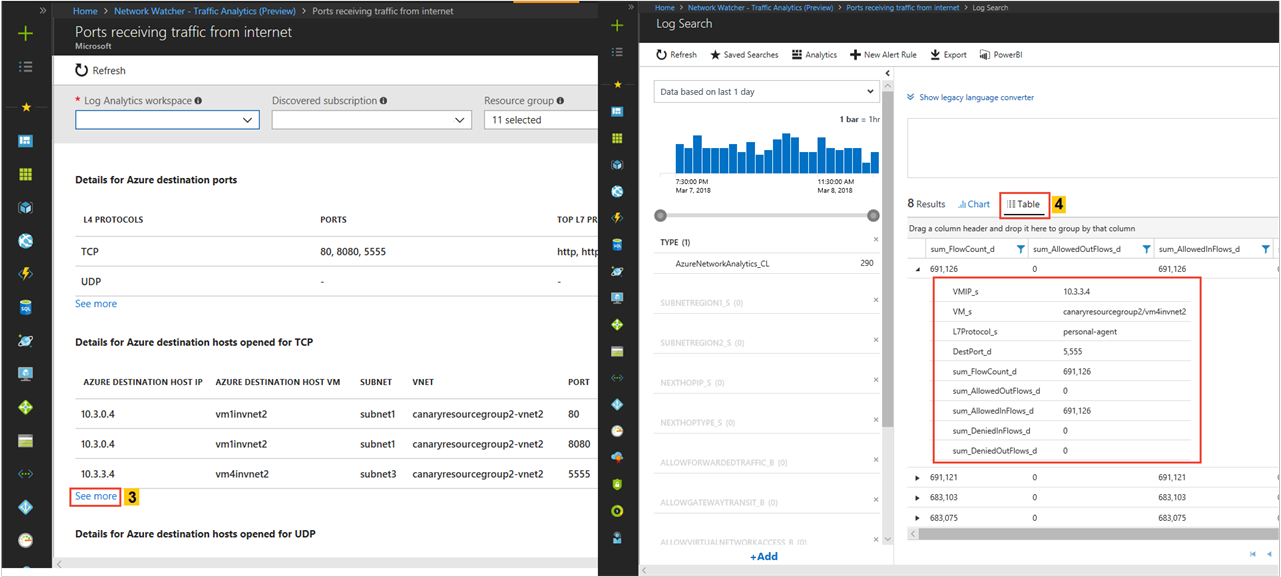Click See more under TCP hosts table
Screen dimensions: 1281x577
tap(96, 496)
